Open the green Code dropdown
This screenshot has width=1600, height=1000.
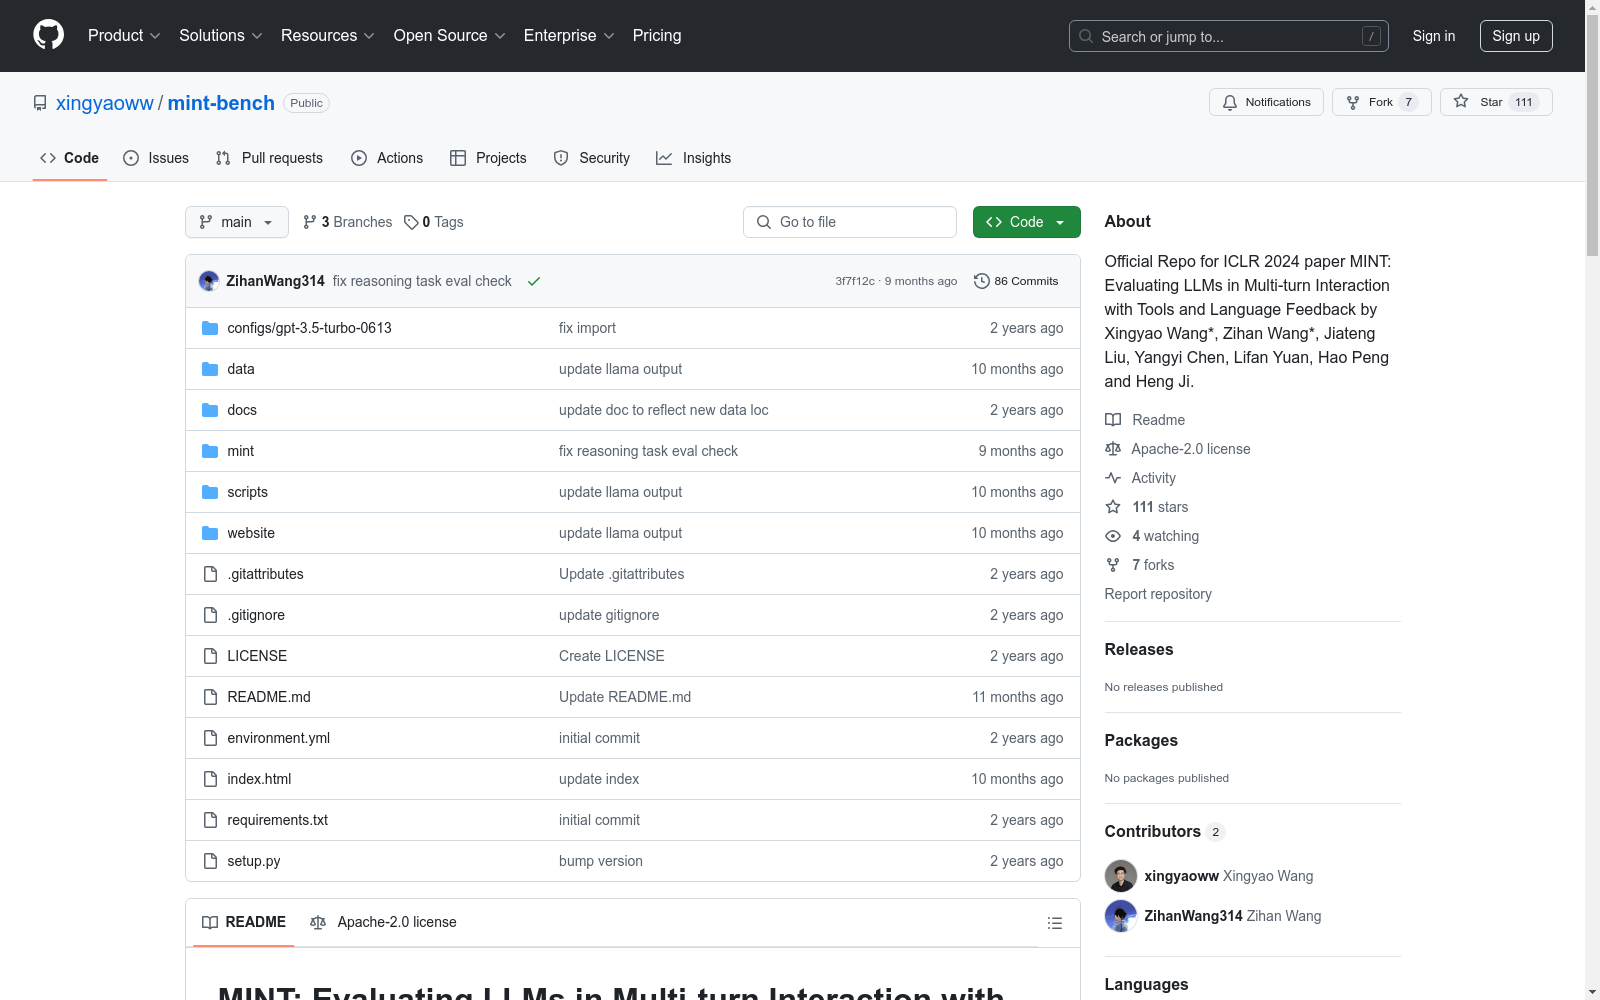tap(1026, 222)
